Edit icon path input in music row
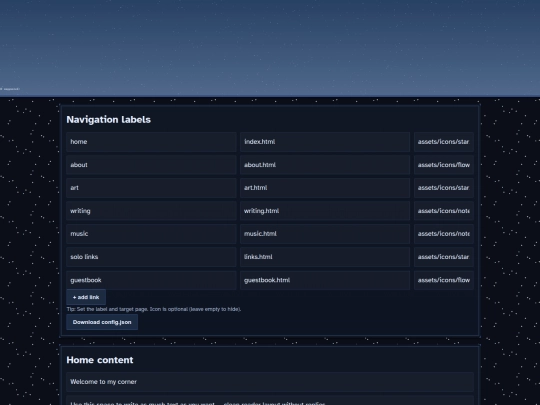This screenshot has height=405, width=540. coord(444,234)
